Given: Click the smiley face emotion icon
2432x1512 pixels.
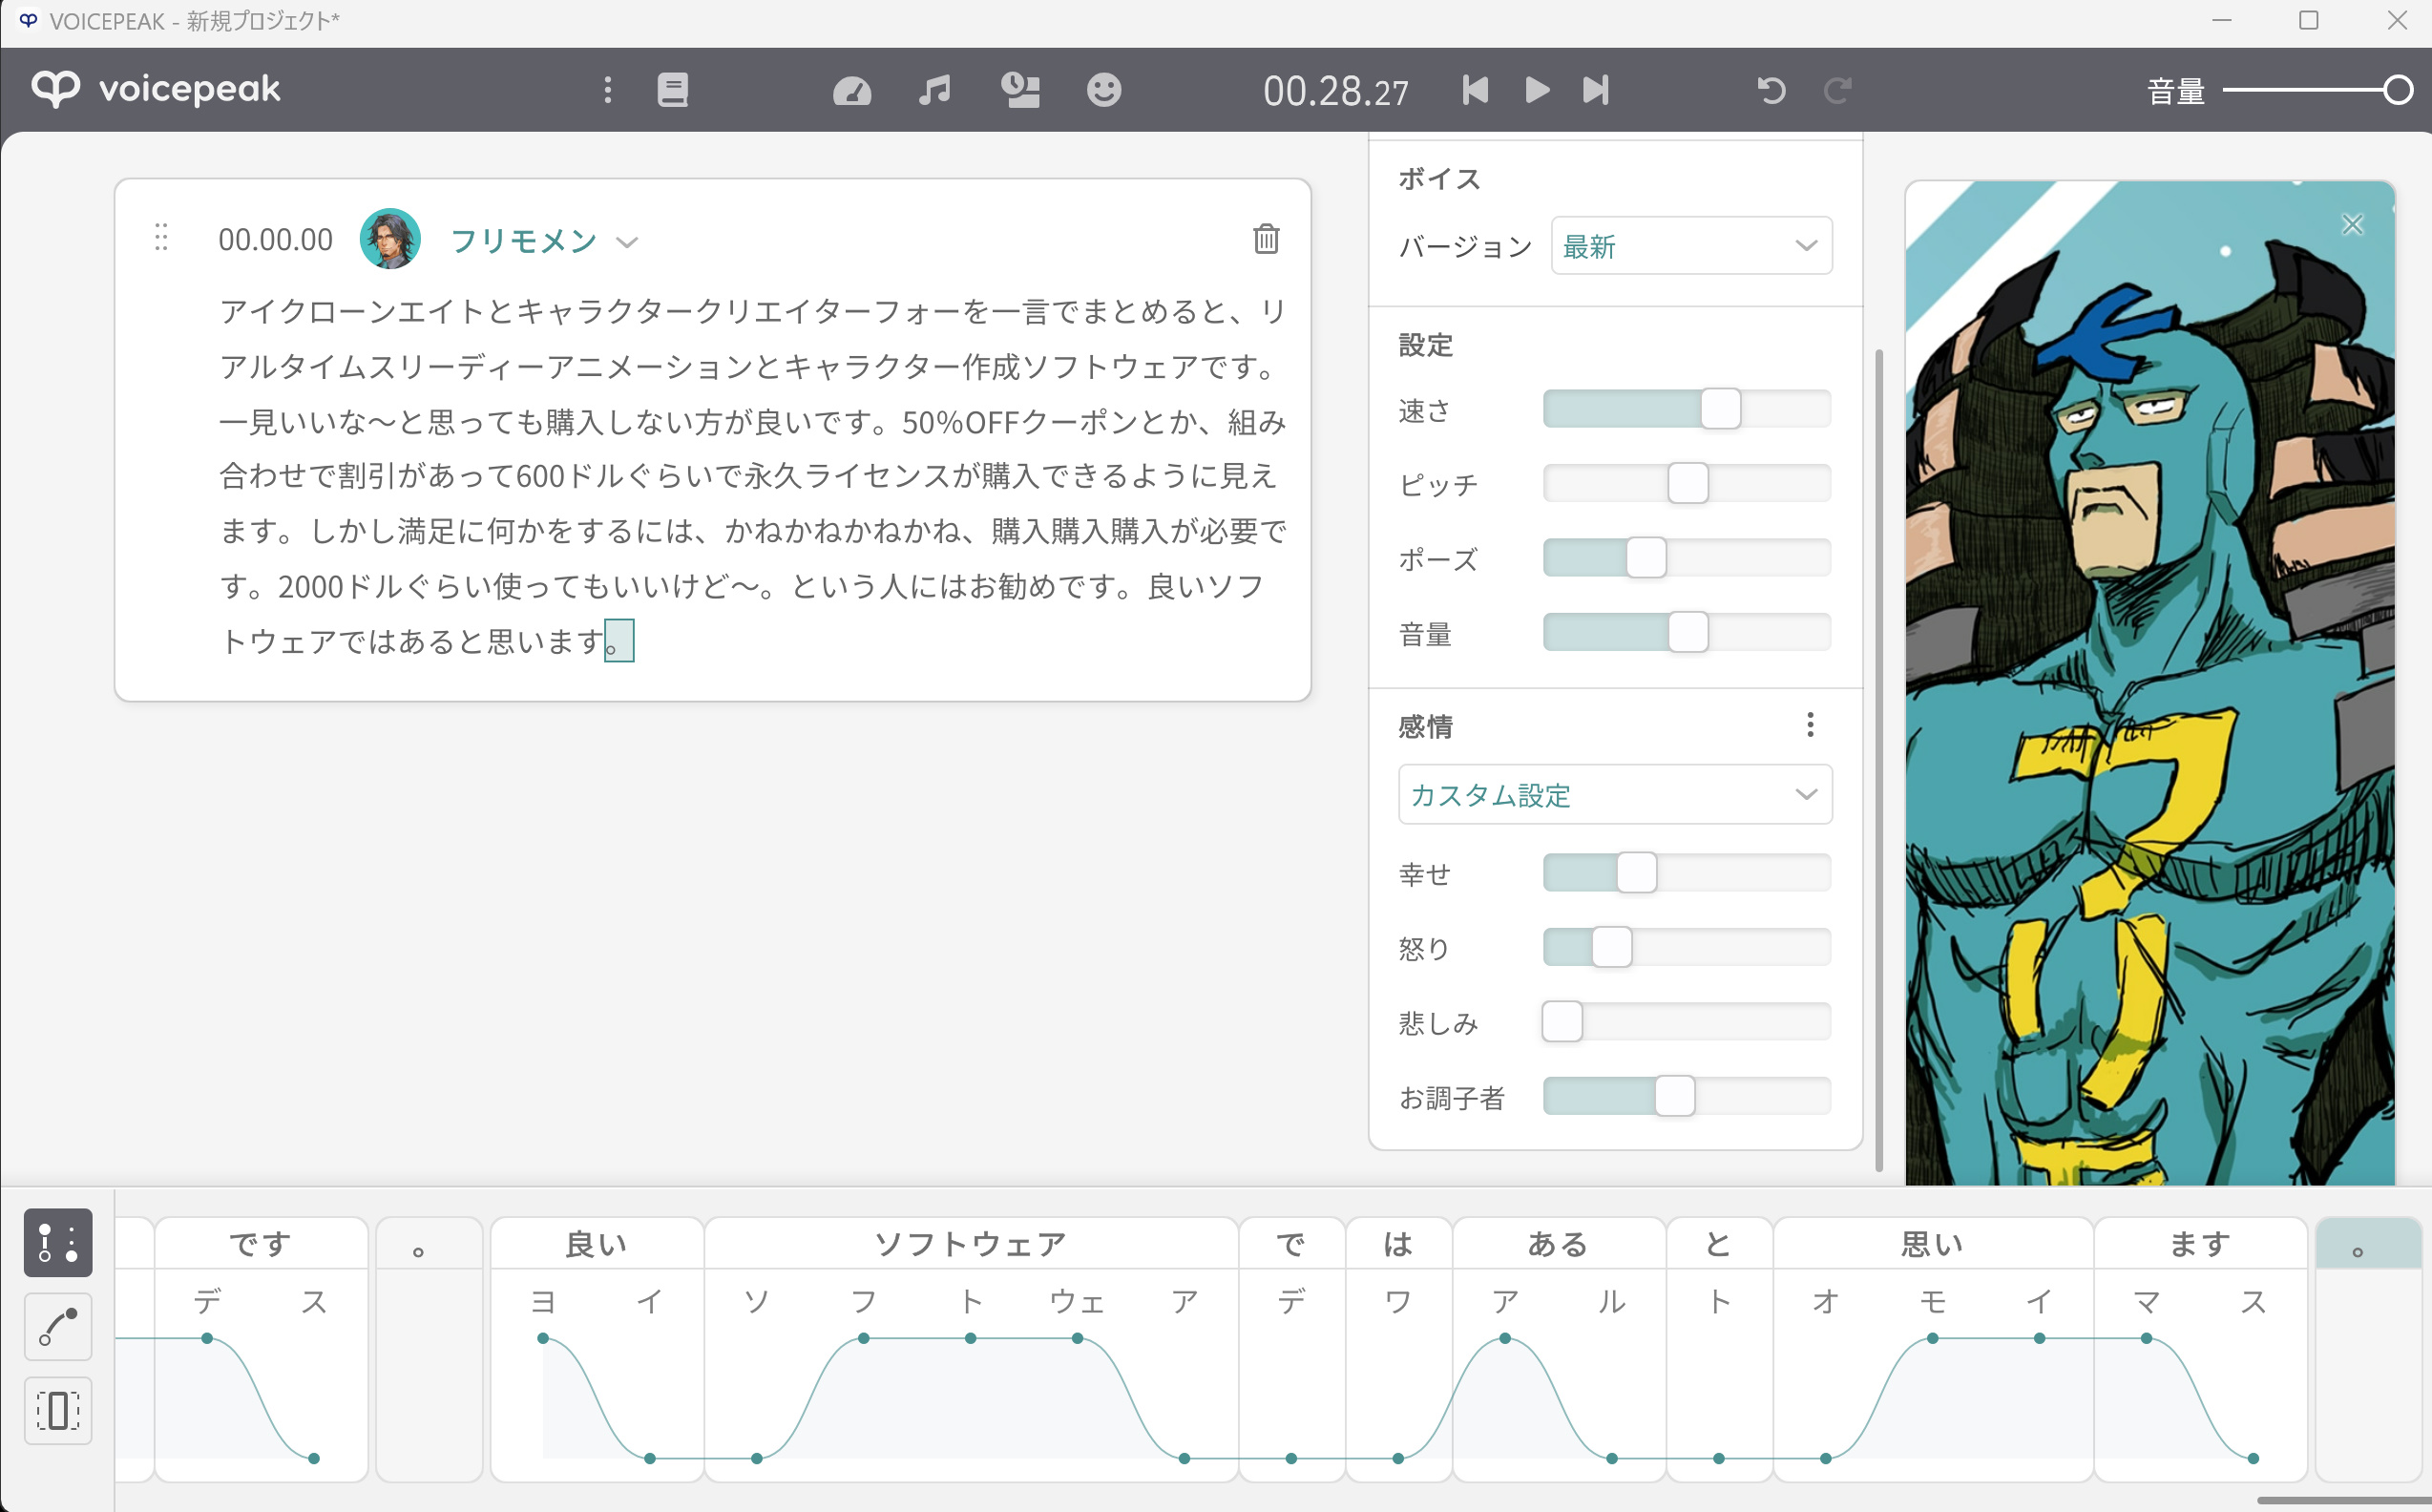Looking at the screenshot, I should point(1103,90).
